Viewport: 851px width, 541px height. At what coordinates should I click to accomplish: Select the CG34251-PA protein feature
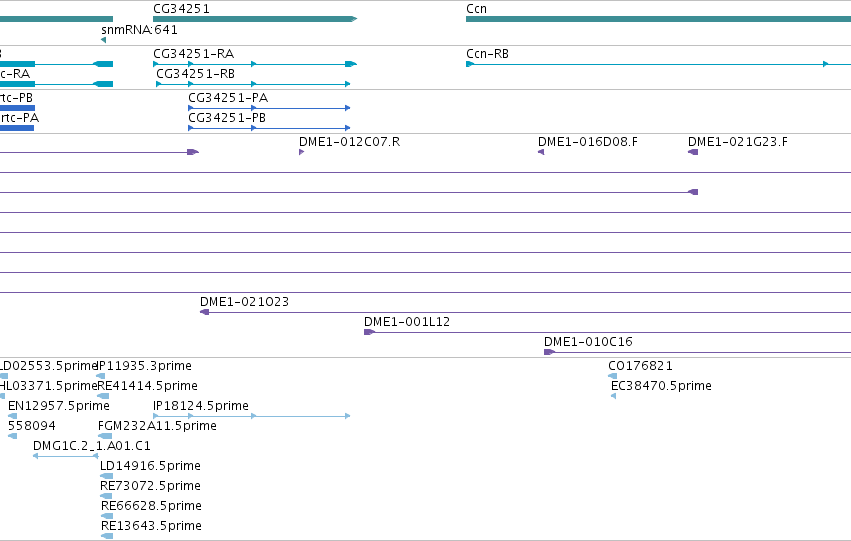[x=269, y=108]
